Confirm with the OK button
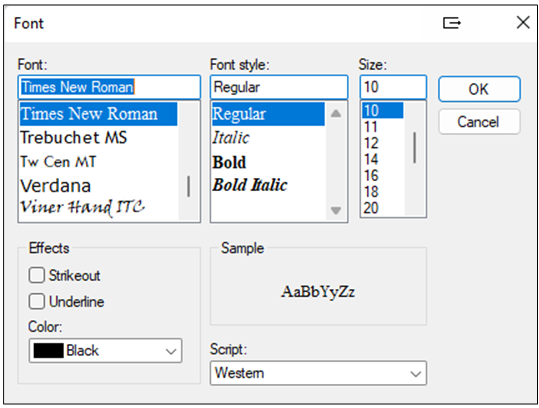The height and width of the screenshot is (408, 539). (479, 89)
